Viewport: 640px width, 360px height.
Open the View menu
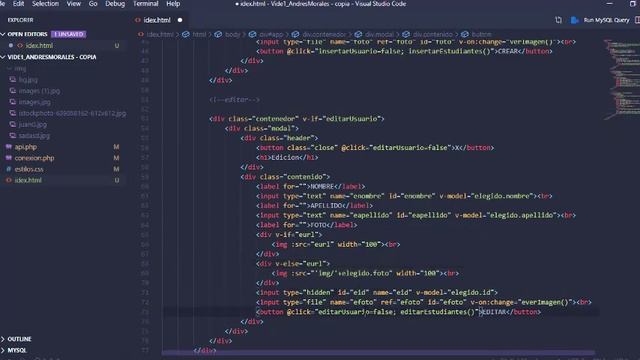coord(73,4)
